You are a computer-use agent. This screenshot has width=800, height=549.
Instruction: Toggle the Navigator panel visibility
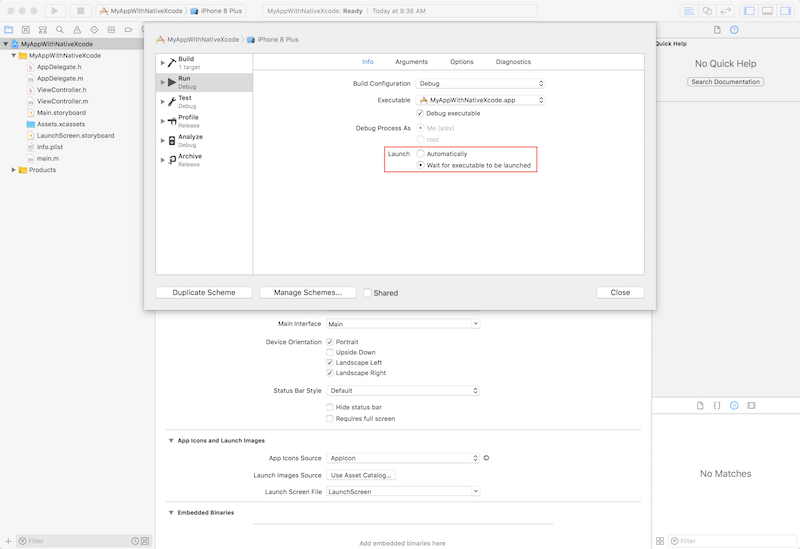point(749,11)
